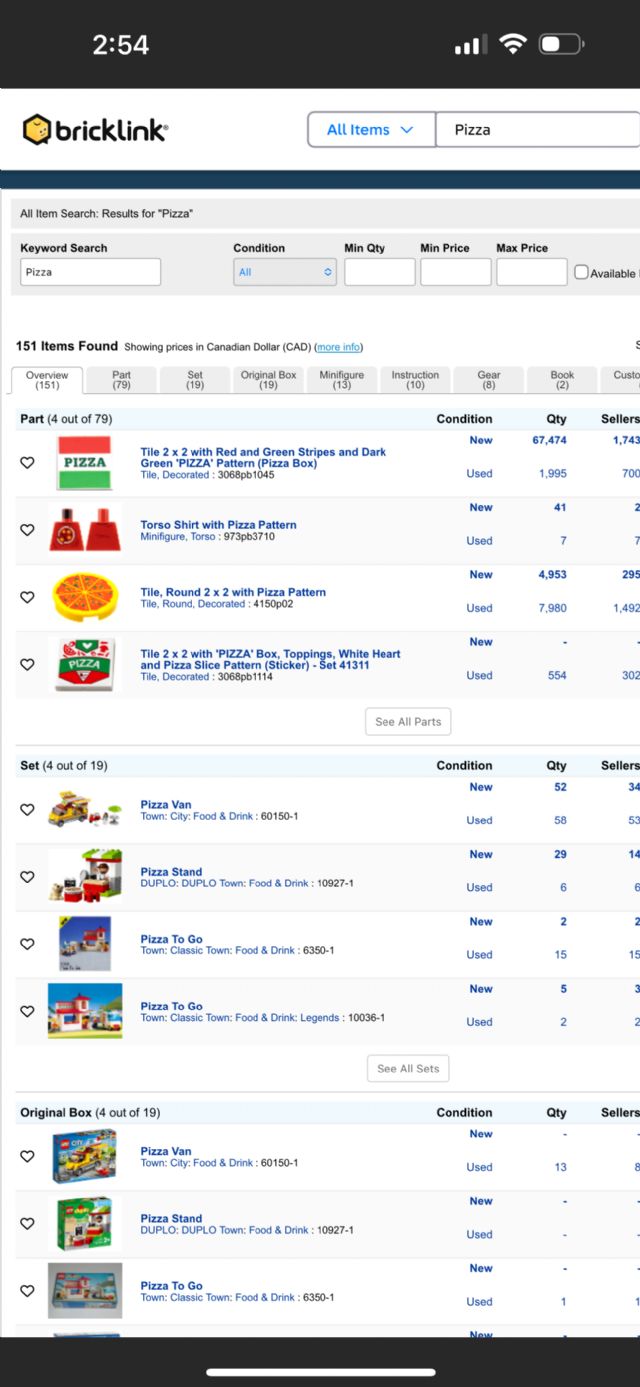Favorite the DUPLO Pizza Stand set

28,877
